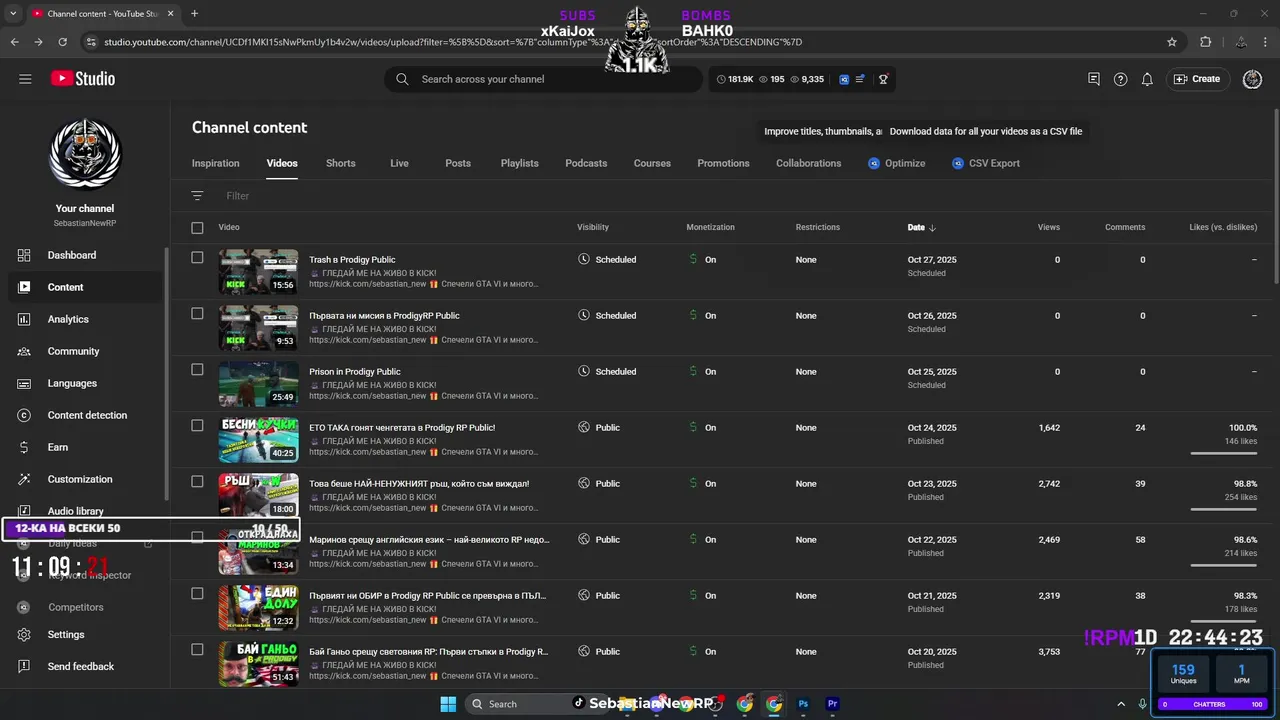
Task: Bookmark this page with star icon
Action: (1172, 42)
